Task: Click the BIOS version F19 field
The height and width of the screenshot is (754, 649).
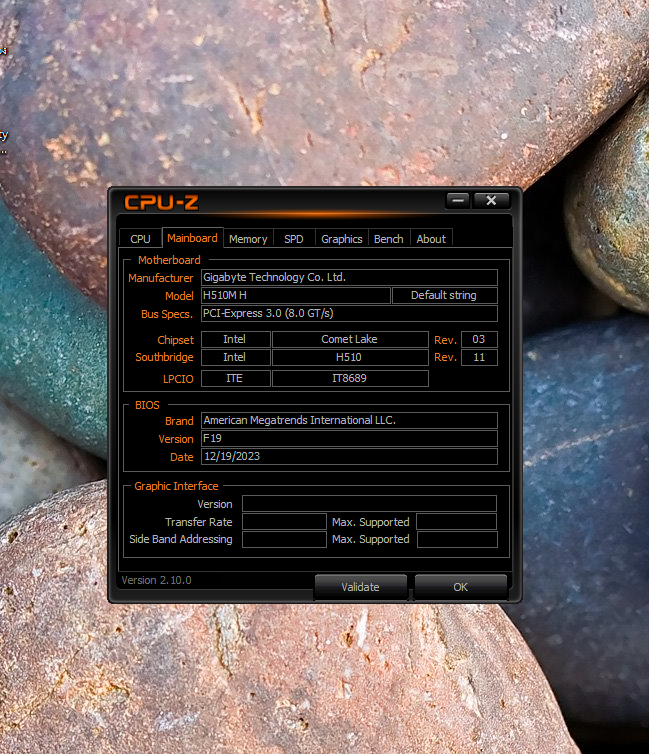Action: (x=349, y=439)
